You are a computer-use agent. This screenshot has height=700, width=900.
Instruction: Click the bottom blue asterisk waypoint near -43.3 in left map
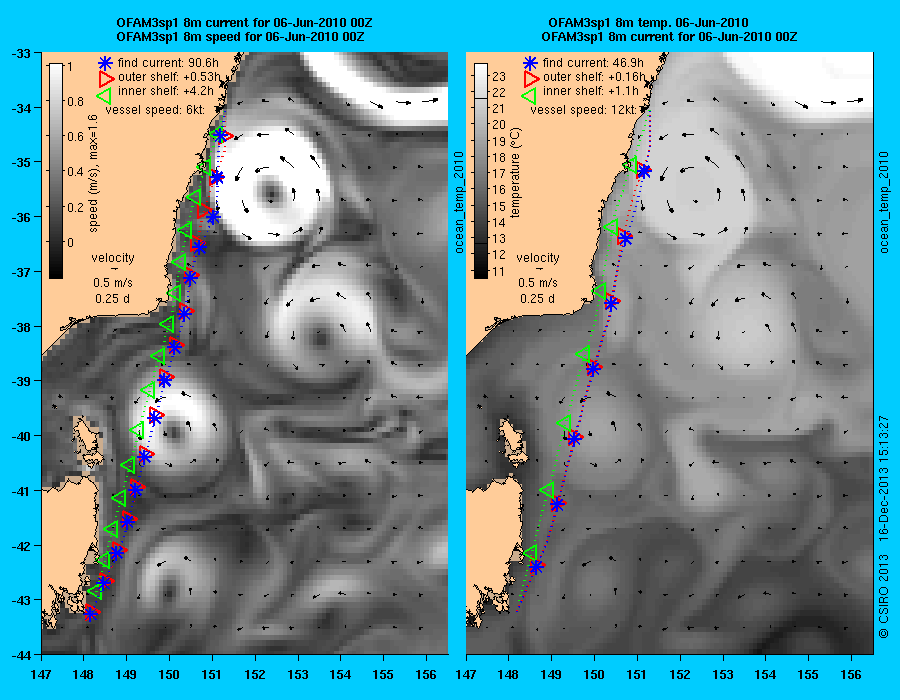(90, 615)
